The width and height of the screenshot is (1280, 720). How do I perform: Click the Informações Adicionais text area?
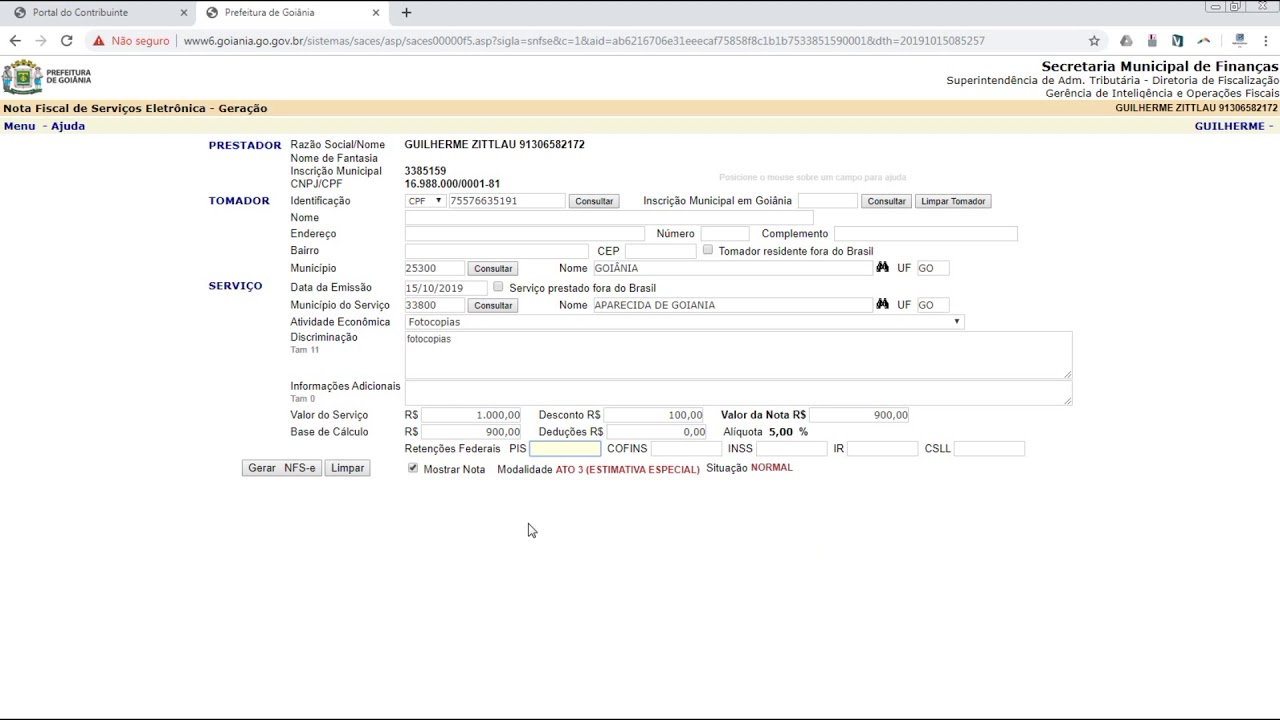(738, 393)
